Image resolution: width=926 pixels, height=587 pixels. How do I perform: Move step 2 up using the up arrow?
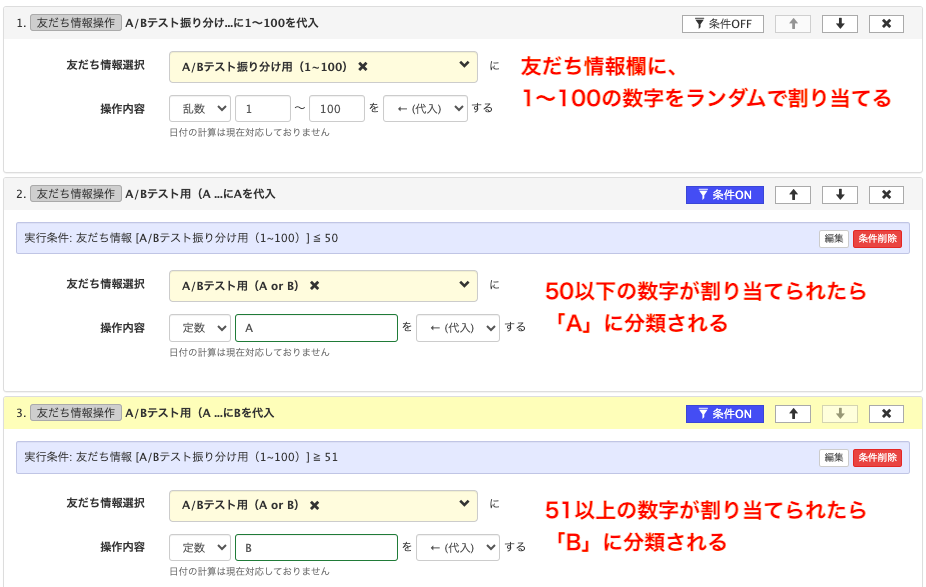pos(792,194)
